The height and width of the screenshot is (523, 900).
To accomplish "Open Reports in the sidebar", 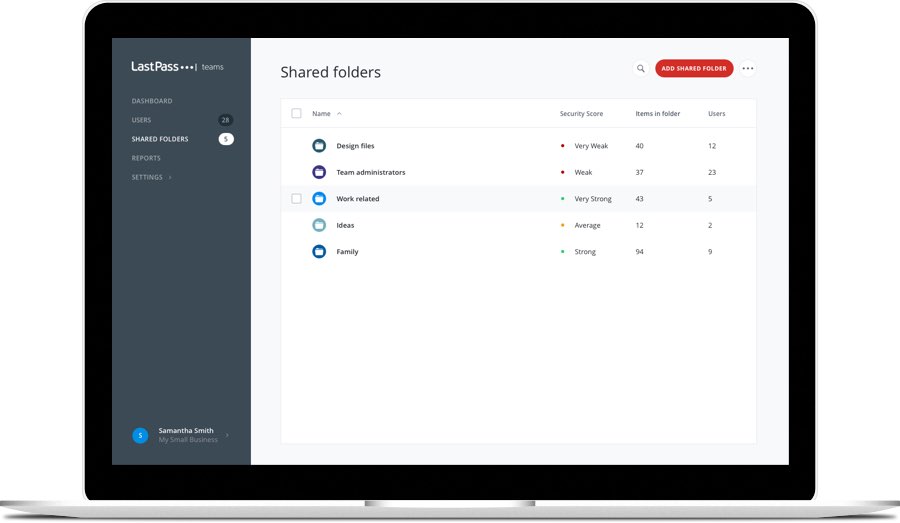I will (146, 158).
